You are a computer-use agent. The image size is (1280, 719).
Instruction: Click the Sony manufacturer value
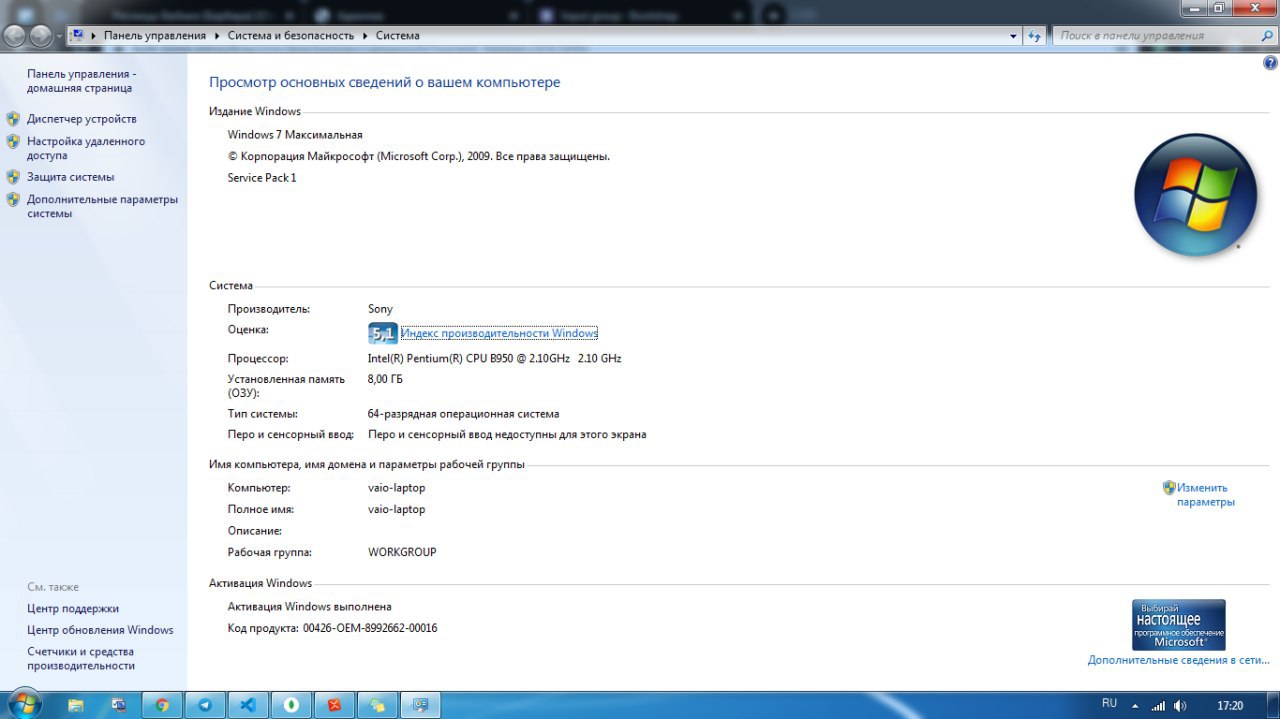coord(380,309)
